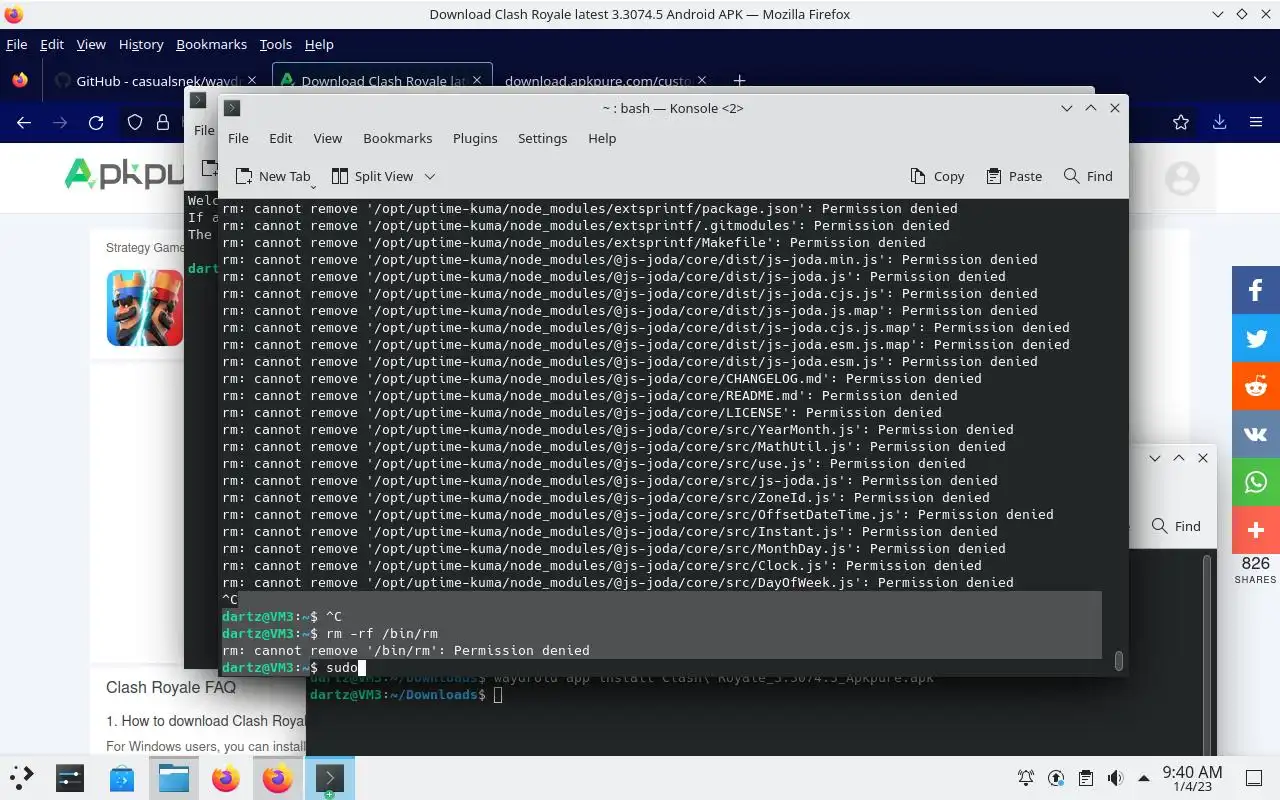Open APKPure user account avatar
This screenshot has width=1280, height=800.
tap(1182, 179)
